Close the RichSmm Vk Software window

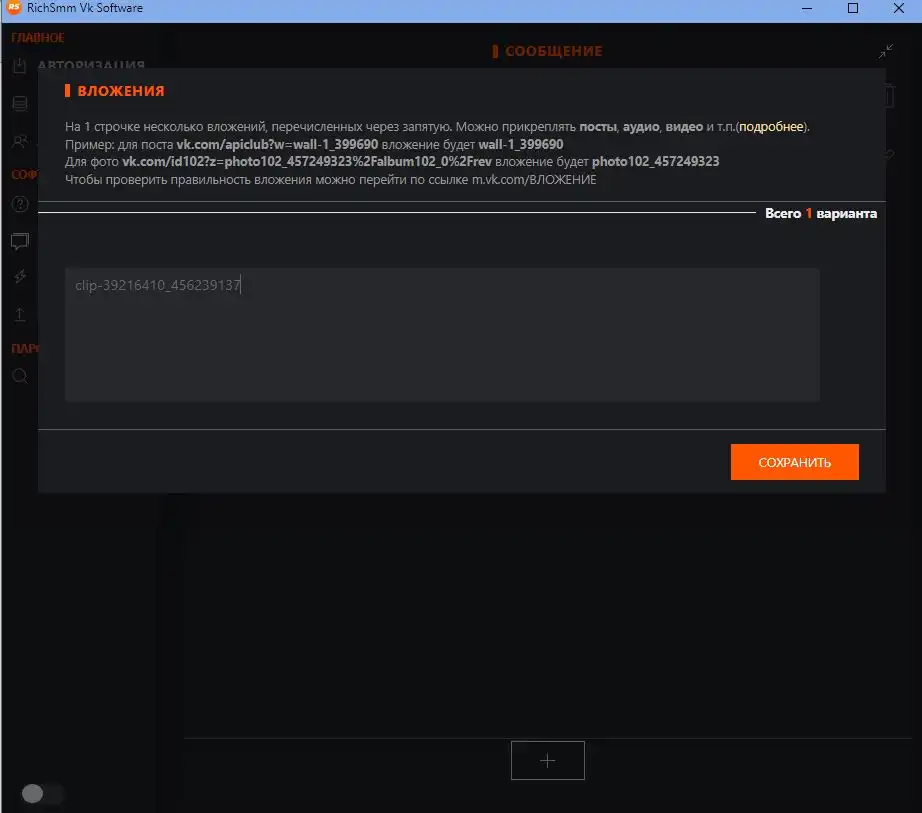point(898,8)
